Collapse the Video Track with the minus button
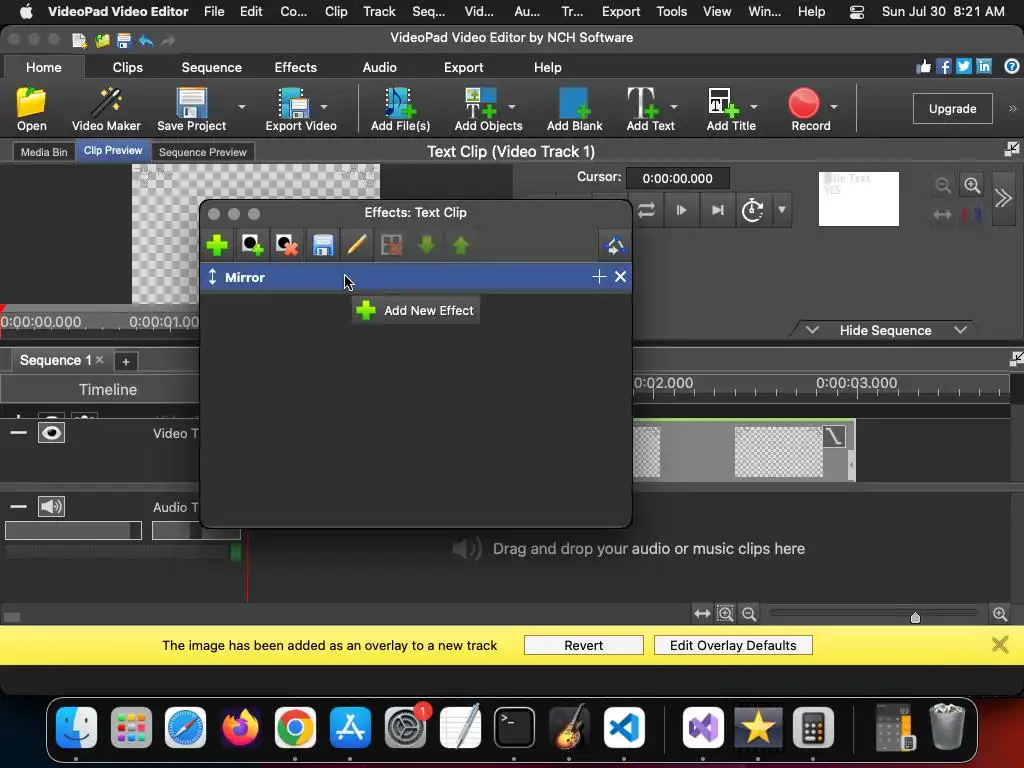The image size is (1024, 768). [18, 433]
